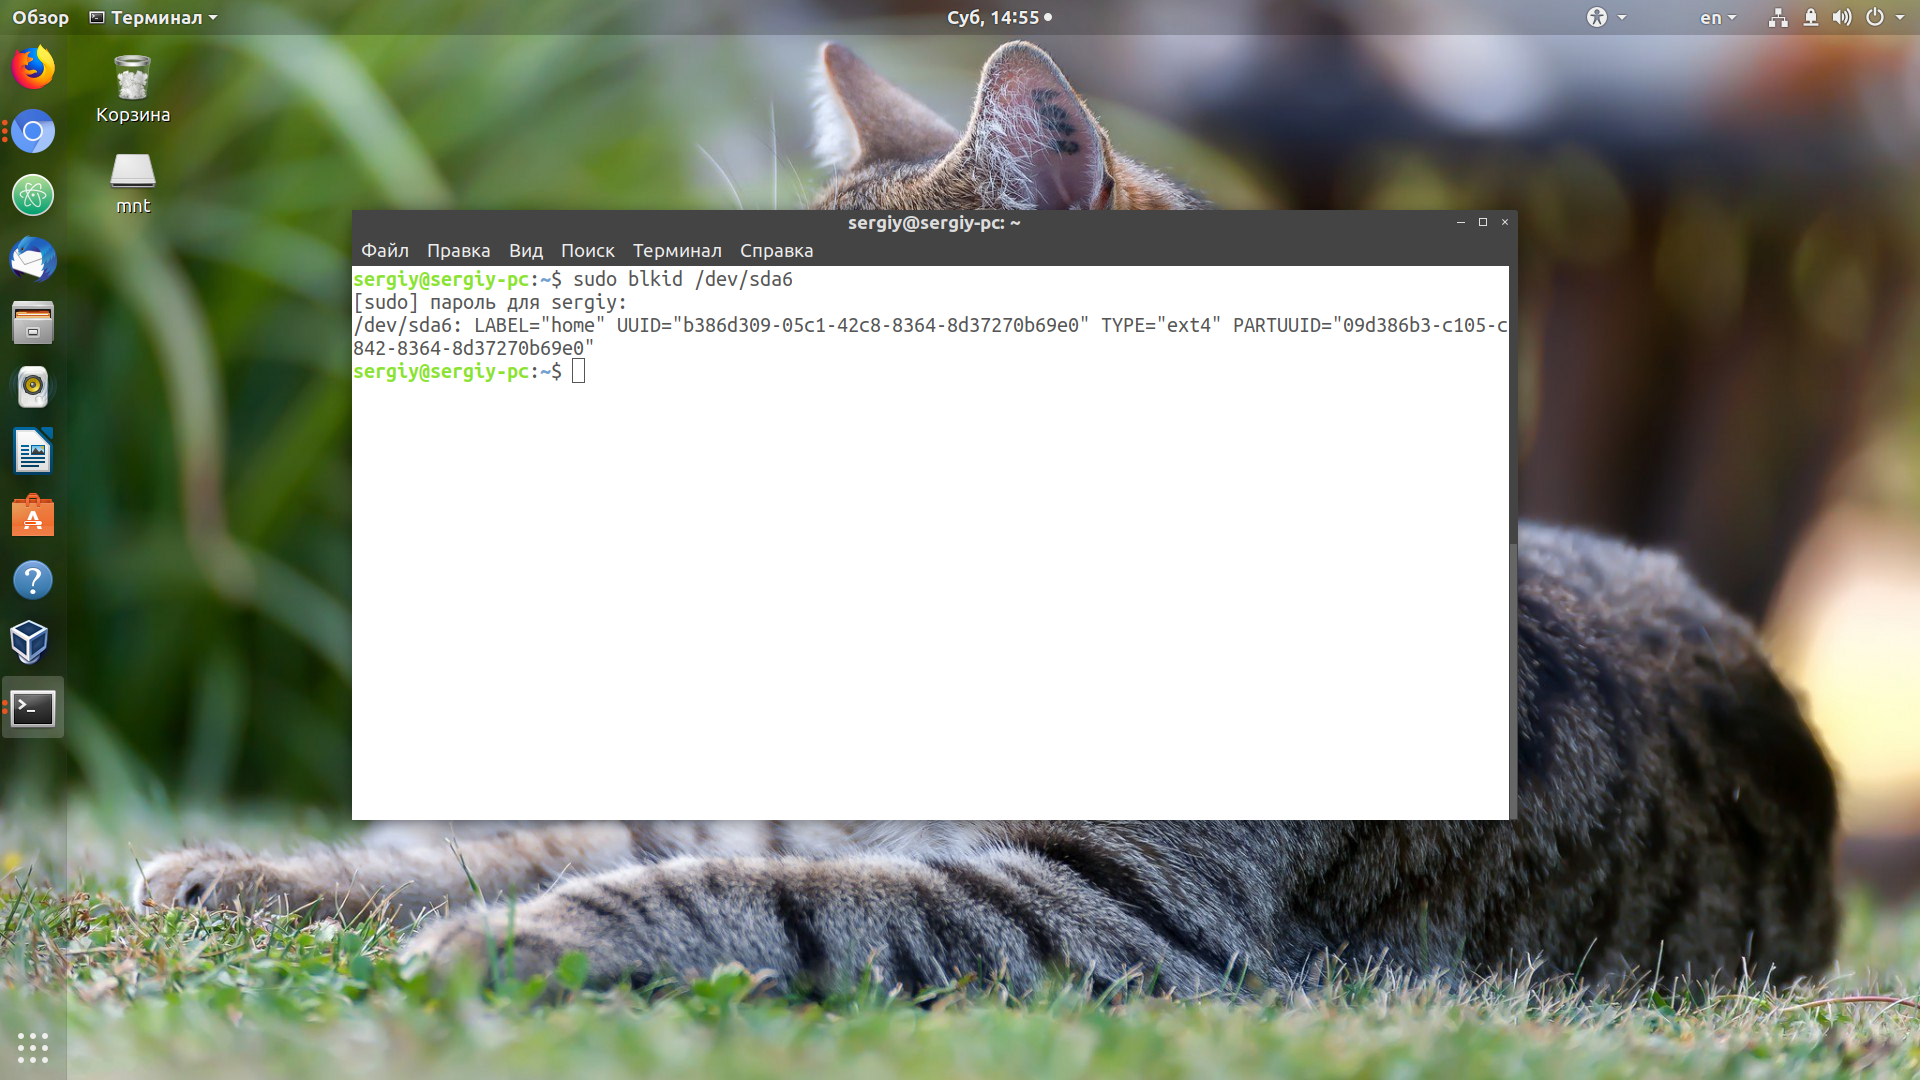The image size is (1920, 1080).
Task: Launch VirtualBox from the dock
Action: (x=30, y=643)
